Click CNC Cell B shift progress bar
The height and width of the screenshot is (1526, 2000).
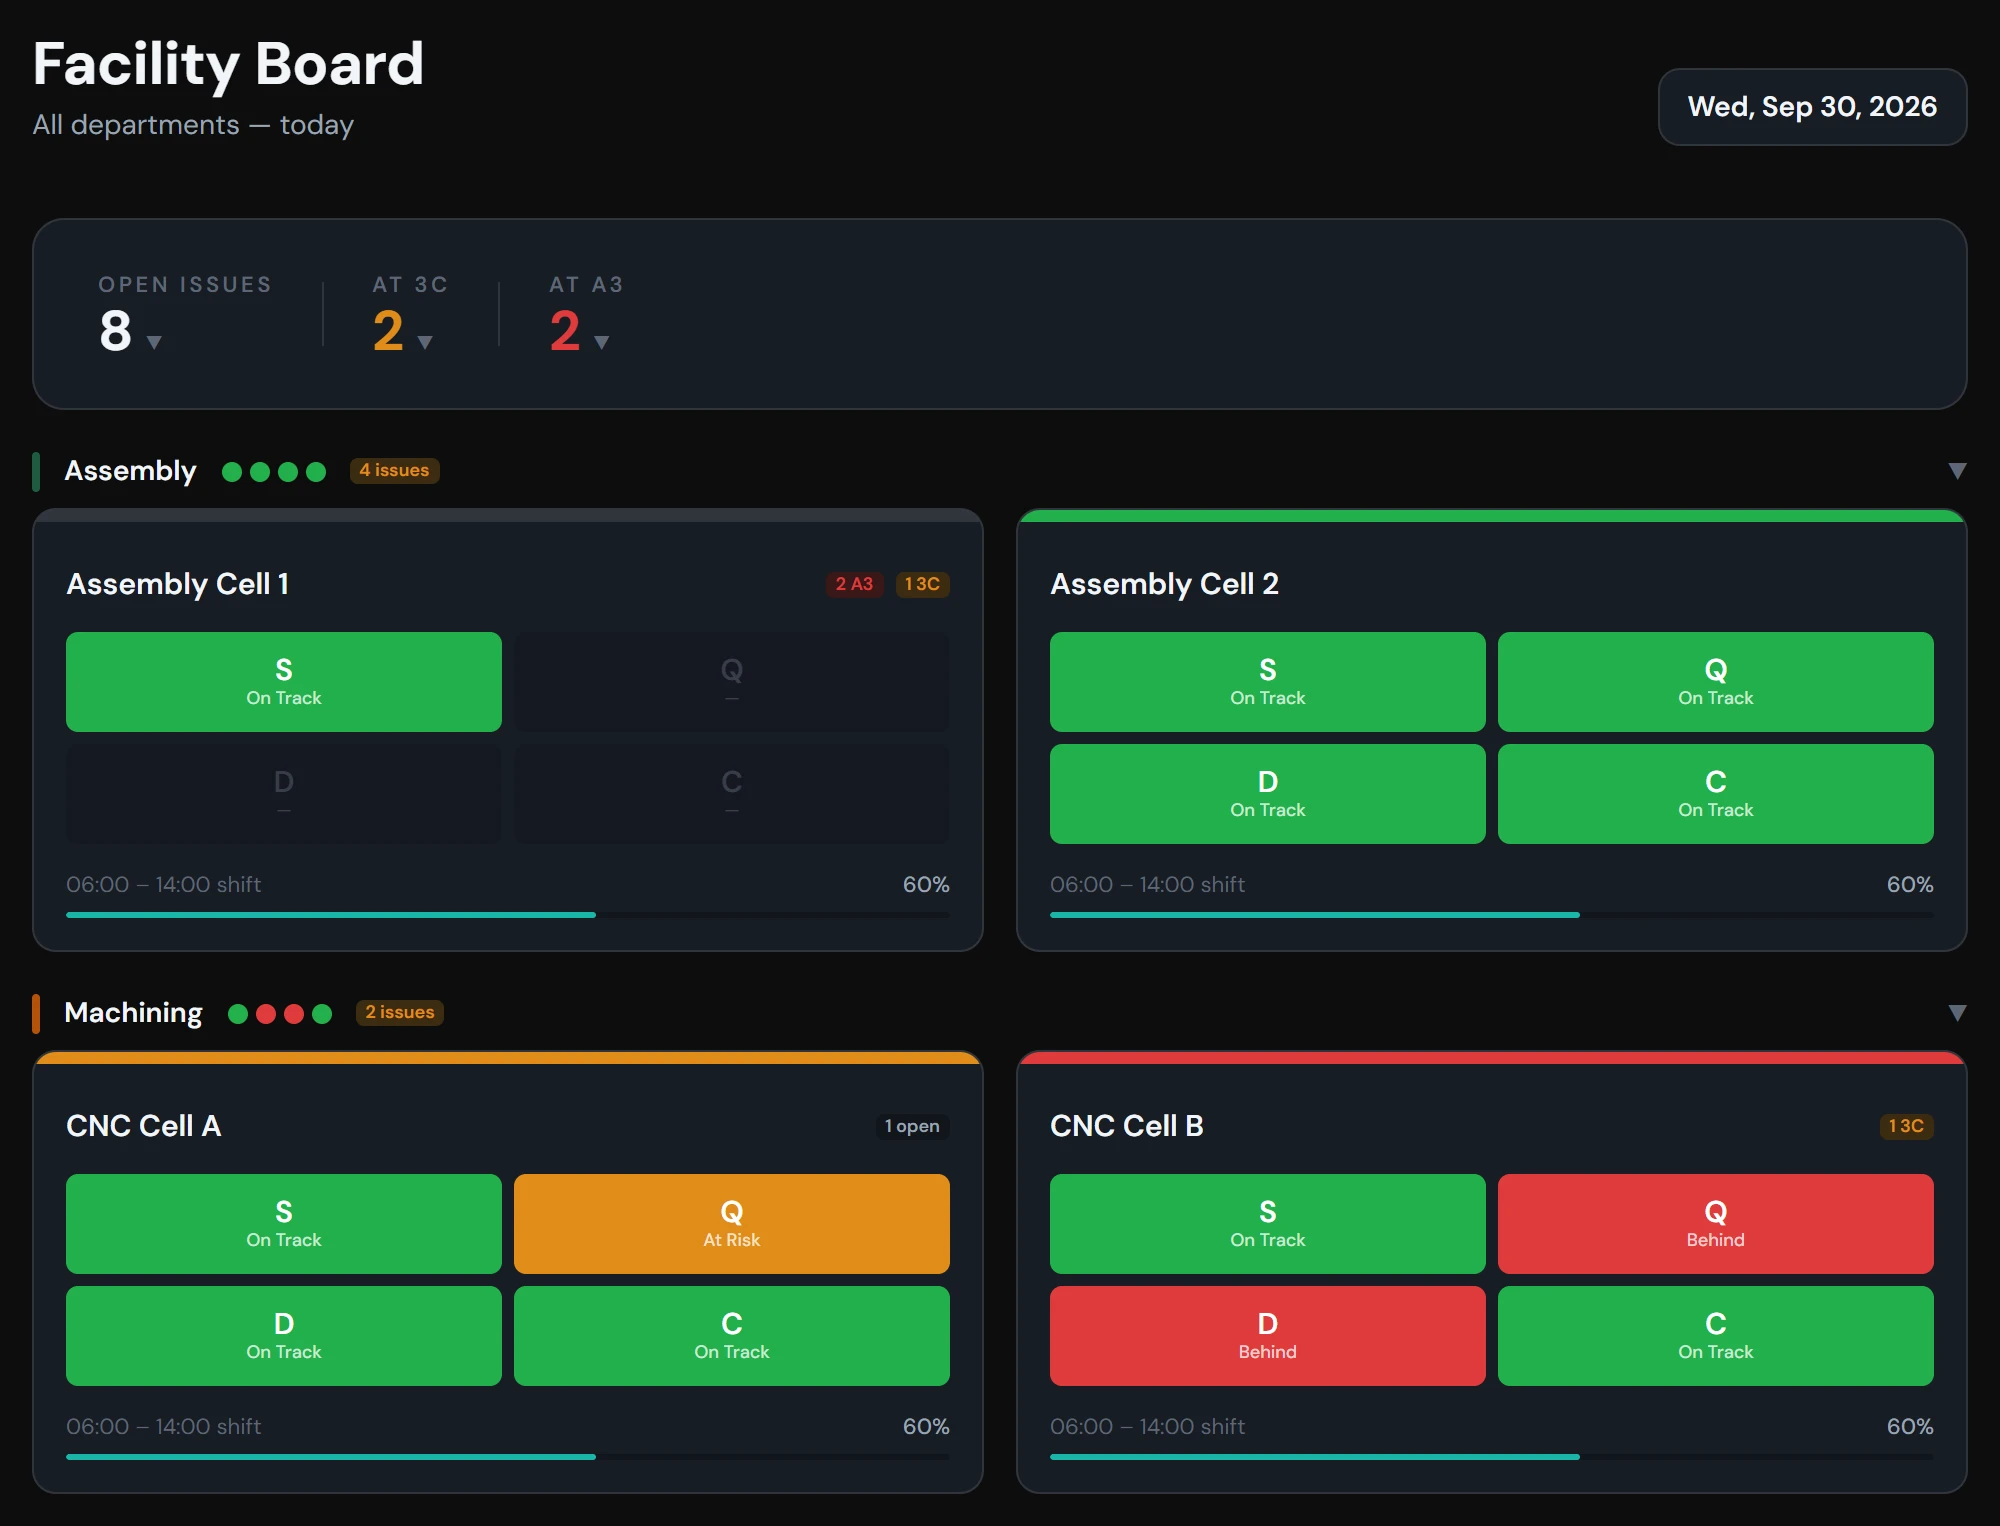1492,1457
